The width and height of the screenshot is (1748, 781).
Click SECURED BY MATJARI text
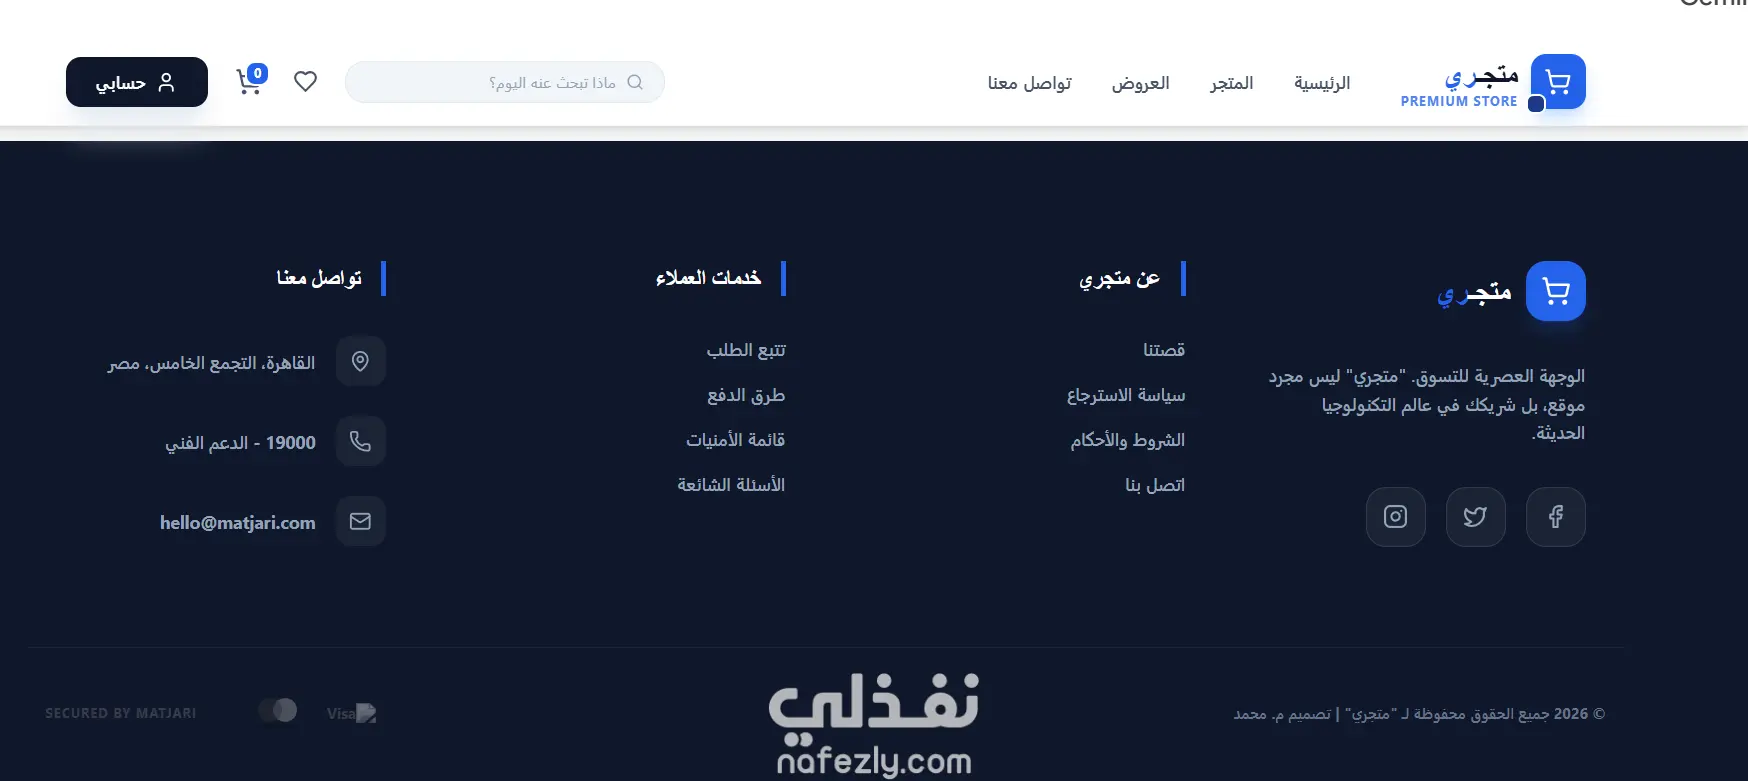(x=121, y=713)
